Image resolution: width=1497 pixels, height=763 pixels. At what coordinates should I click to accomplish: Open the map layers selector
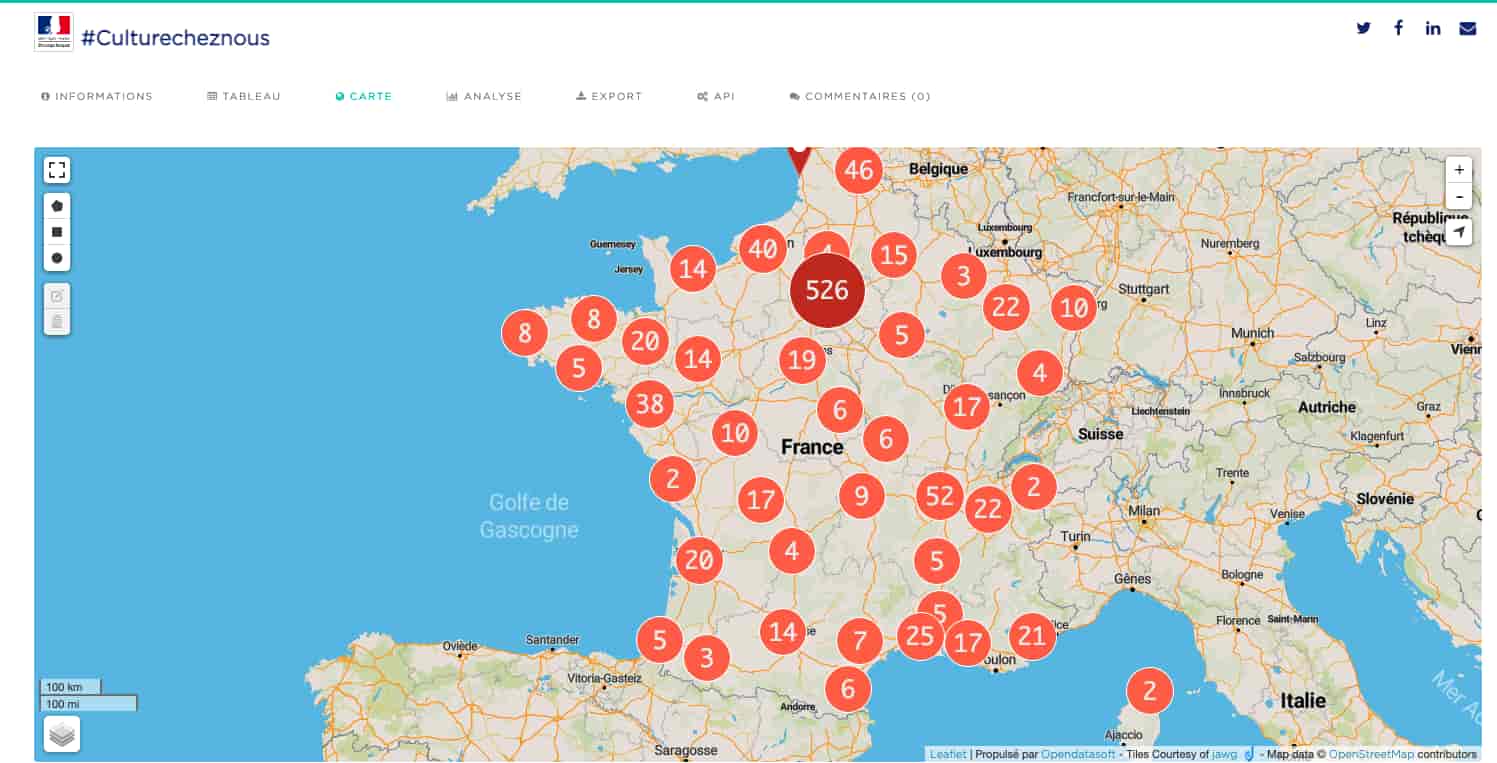(62, 734)
